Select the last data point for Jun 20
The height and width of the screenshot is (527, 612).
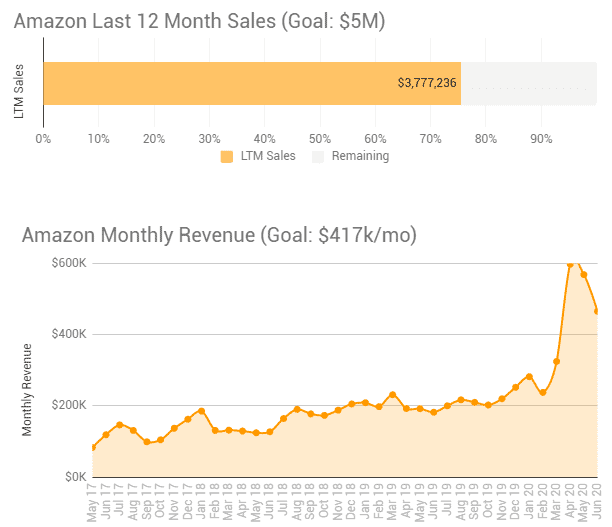(597, 311)
